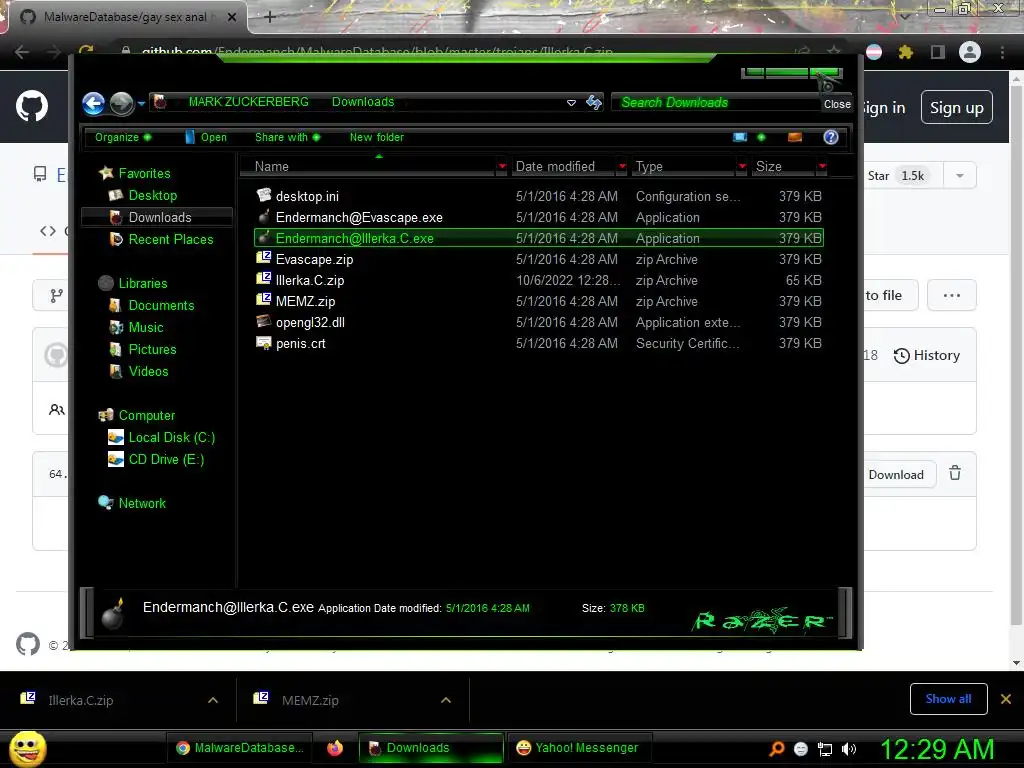
Task: Open the Type column filter arrow
Action: pyautogui.click(x=742, y=167)
